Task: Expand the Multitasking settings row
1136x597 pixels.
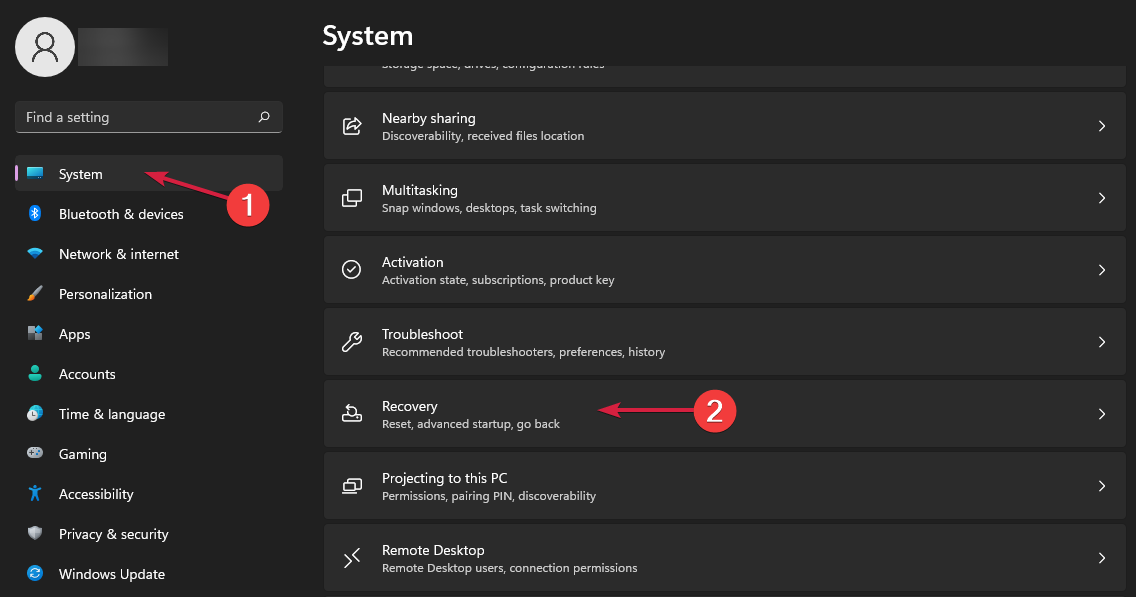Action: 700,197
